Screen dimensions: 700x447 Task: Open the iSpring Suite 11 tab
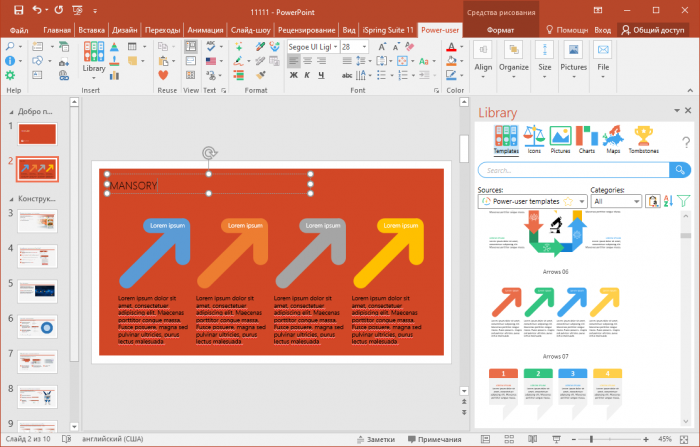coord(384,30)
